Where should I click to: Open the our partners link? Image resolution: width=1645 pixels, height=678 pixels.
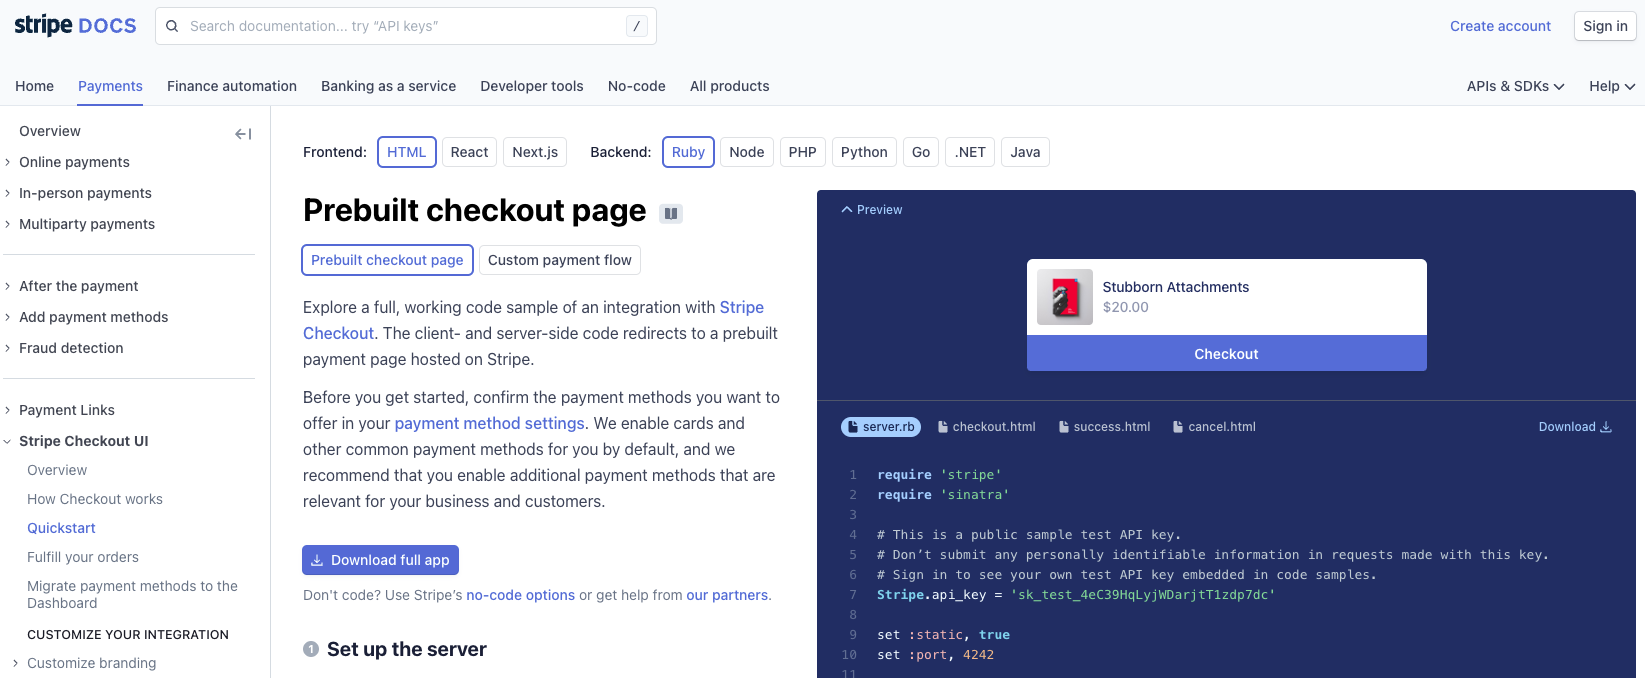pyautogui.click(x=727, y=595)
